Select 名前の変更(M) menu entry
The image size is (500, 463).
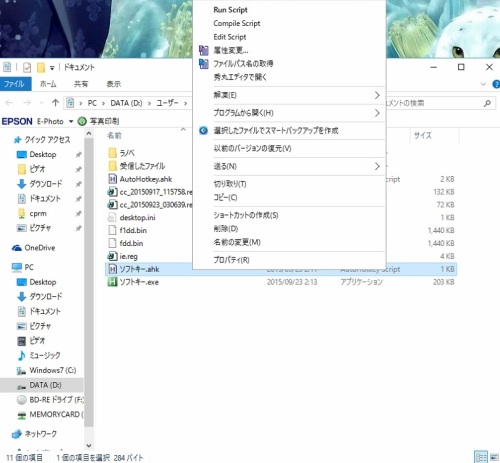pyautogui.click(x=237, y=242)
